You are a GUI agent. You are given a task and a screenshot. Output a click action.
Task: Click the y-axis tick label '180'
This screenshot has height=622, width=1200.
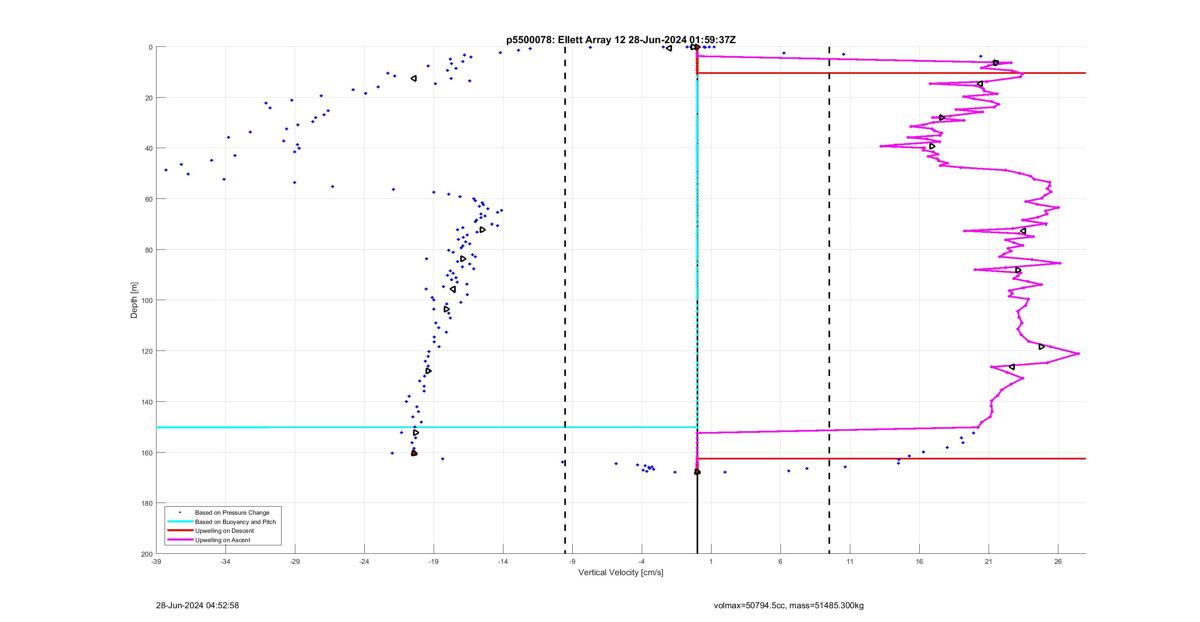(x=145, y=503)
